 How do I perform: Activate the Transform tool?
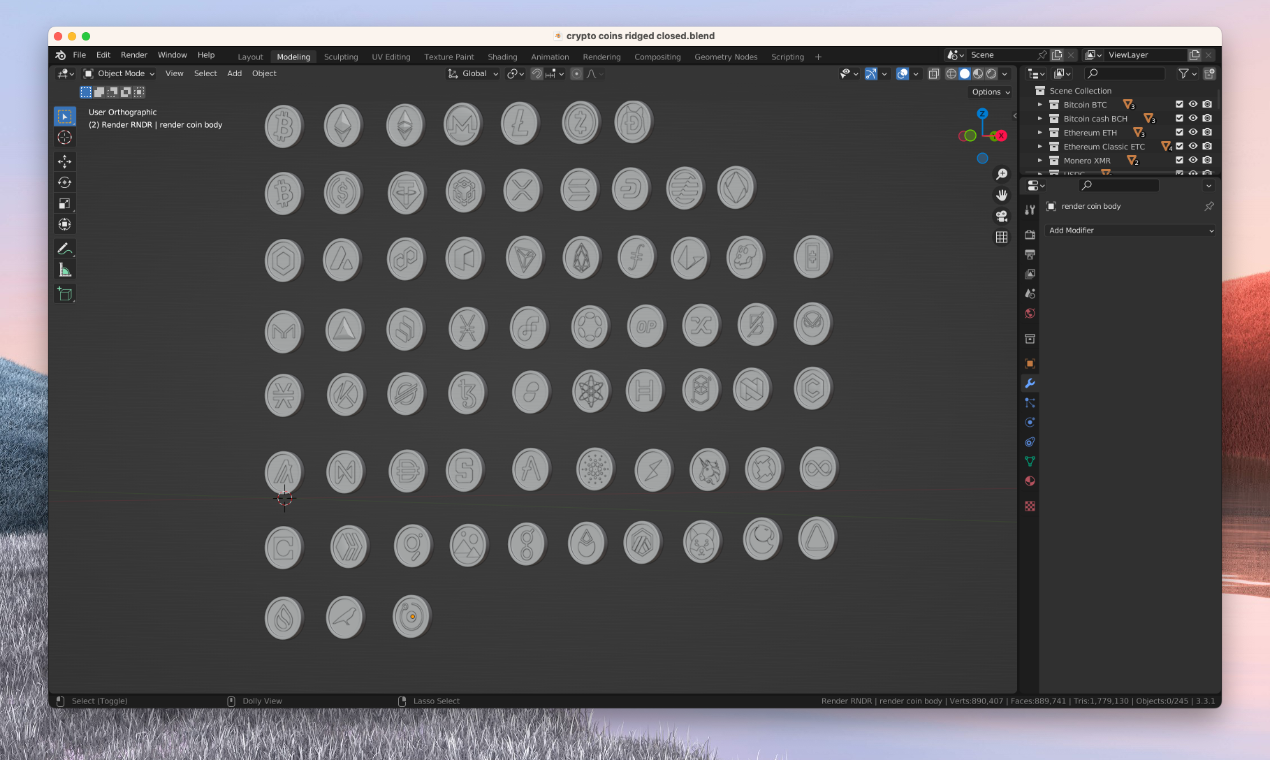coord(65,224)
